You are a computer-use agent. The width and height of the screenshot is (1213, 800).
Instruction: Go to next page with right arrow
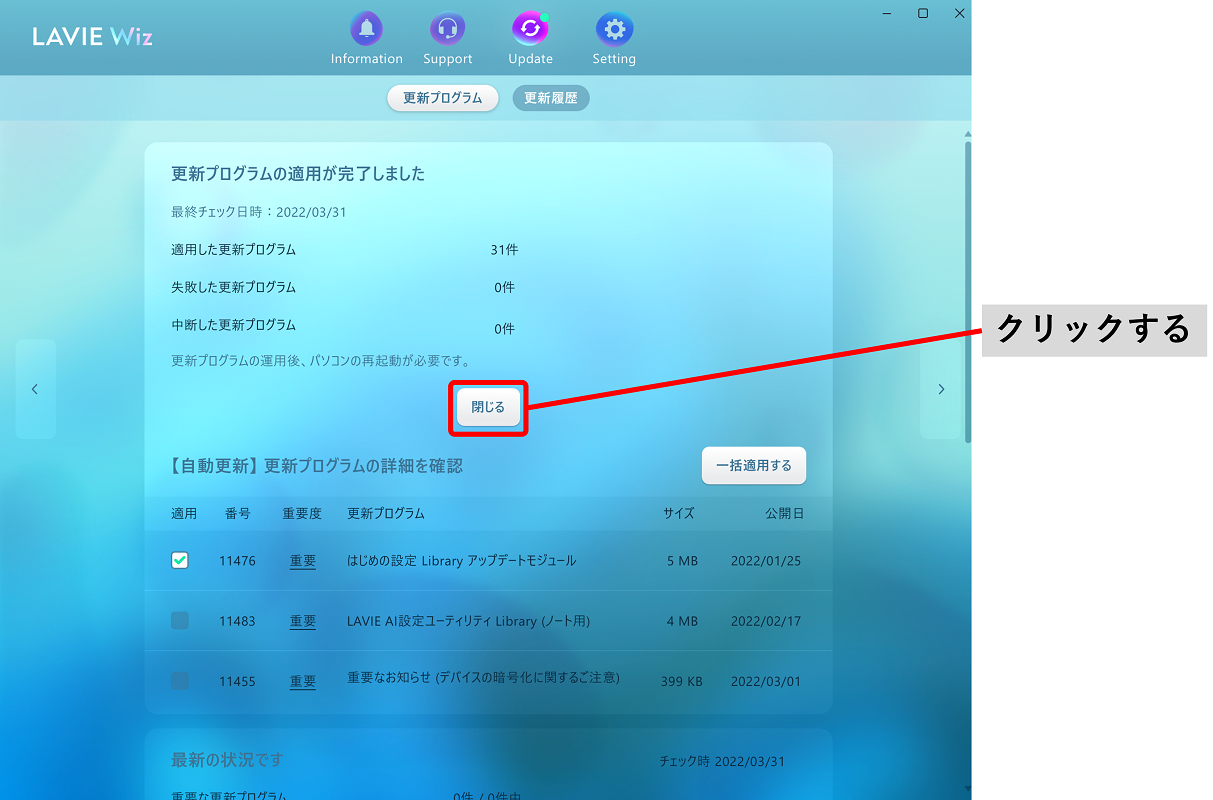coord(940,389)
